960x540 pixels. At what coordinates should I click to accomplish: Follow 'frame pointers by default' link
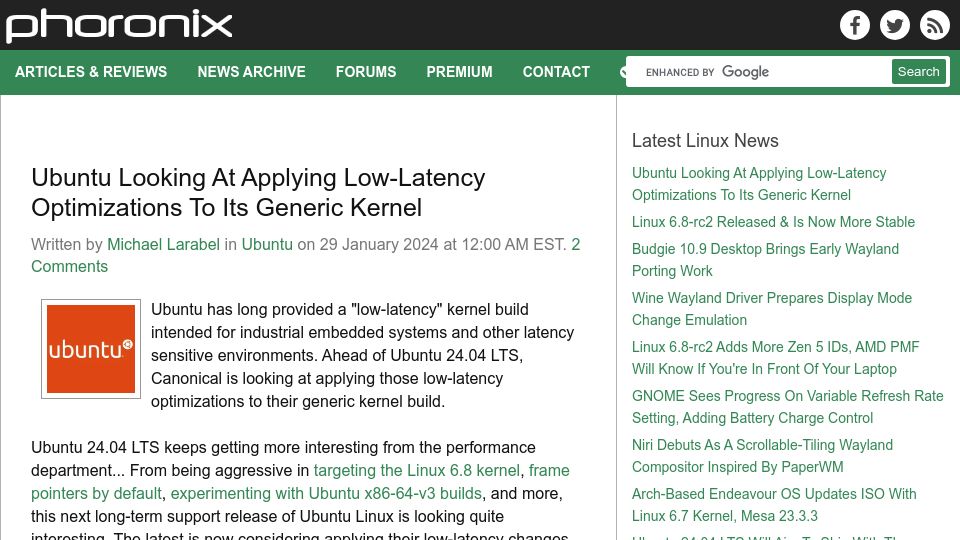(x=96, y=493)
